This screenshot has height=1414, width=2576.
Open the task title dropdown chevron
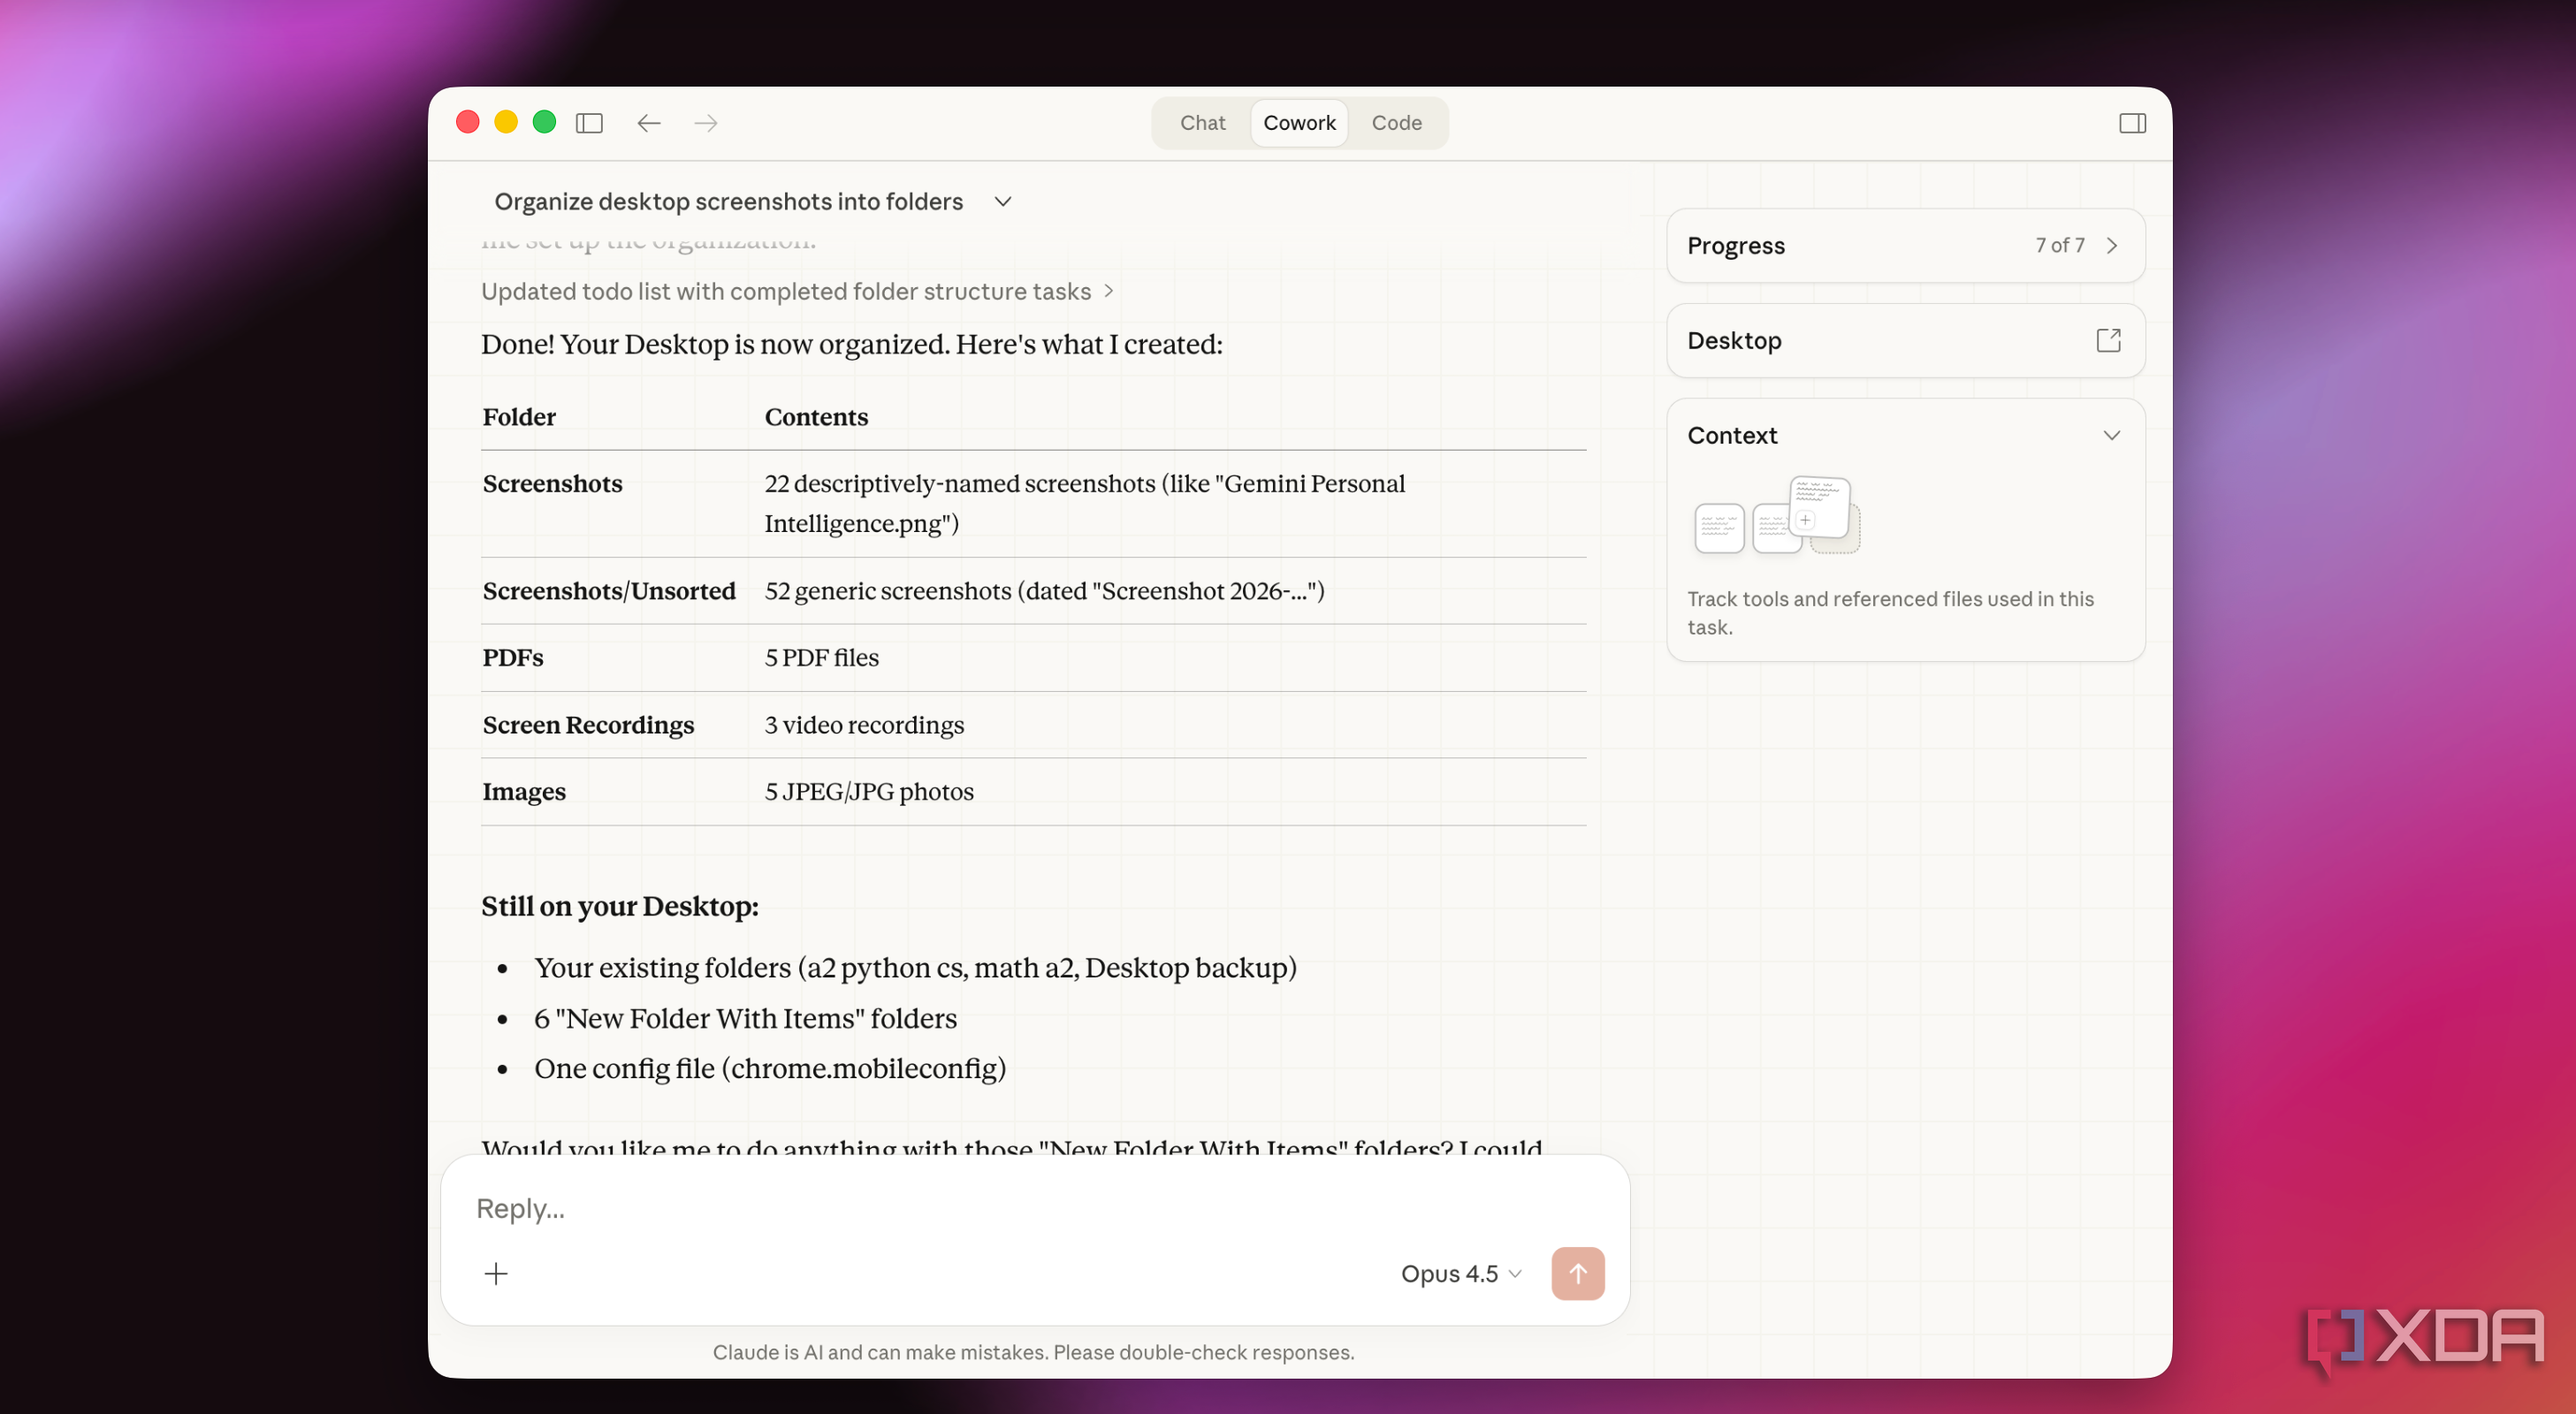[x=1003, y=202]
